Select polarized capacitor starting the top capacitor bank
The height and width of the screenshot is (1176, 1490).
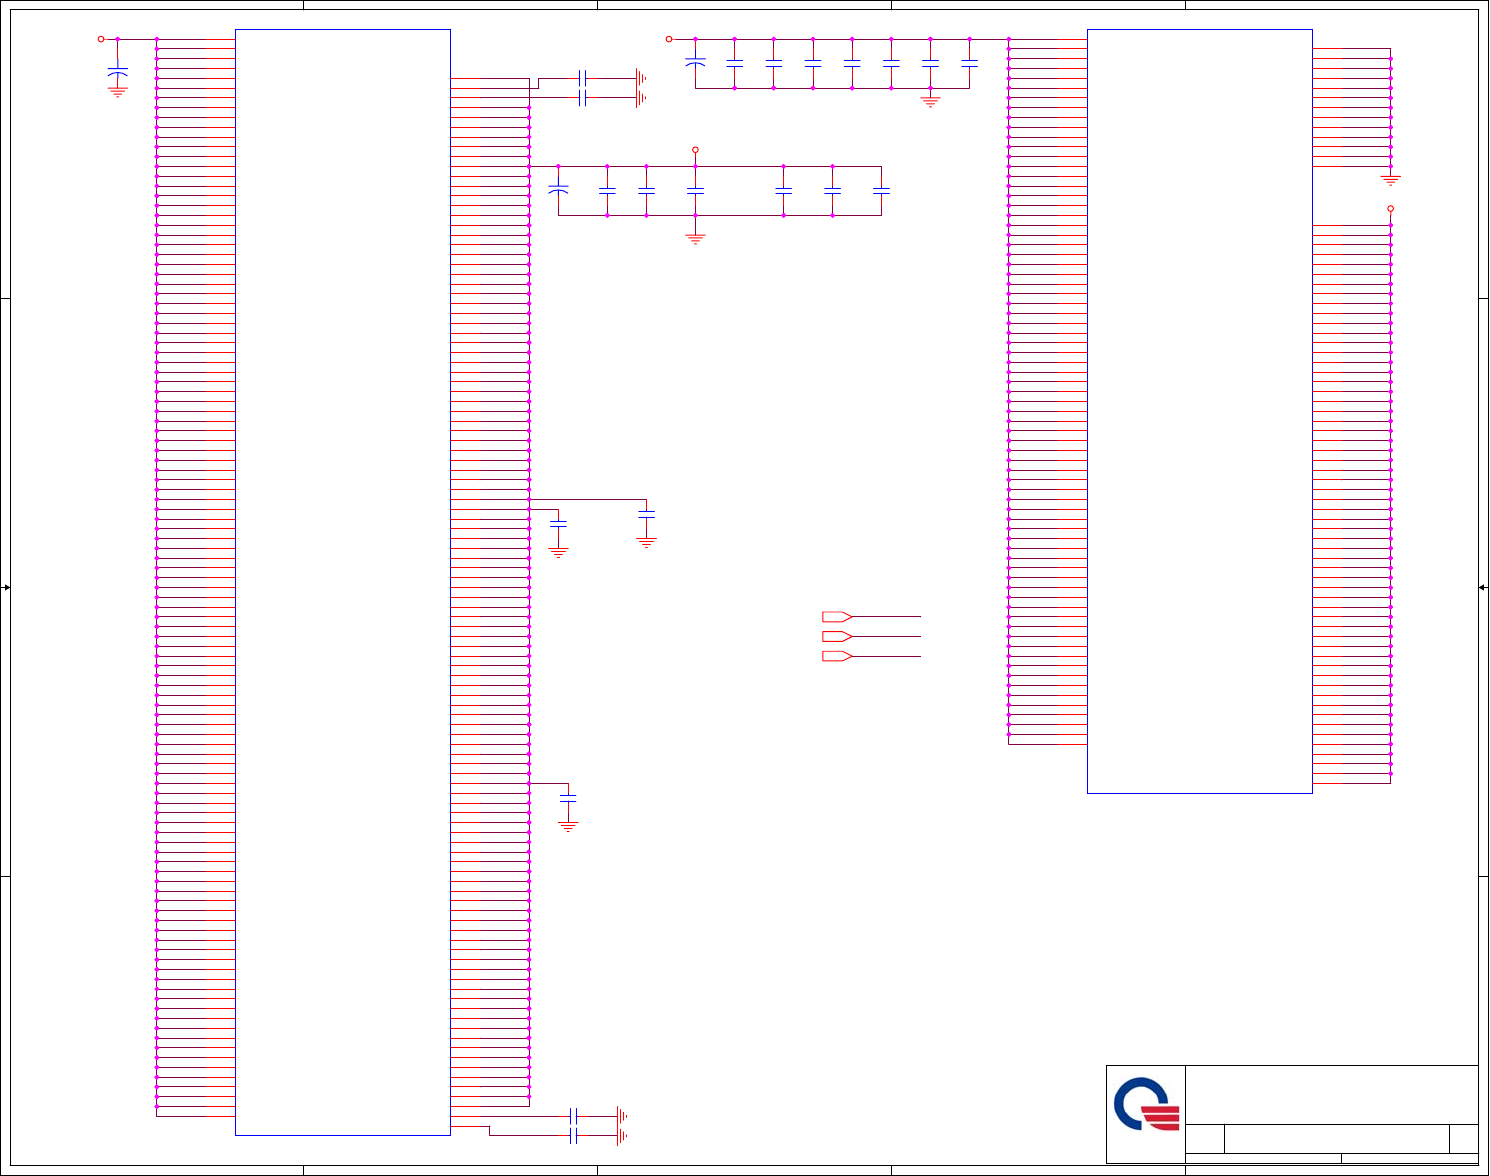tap(695, 63)
